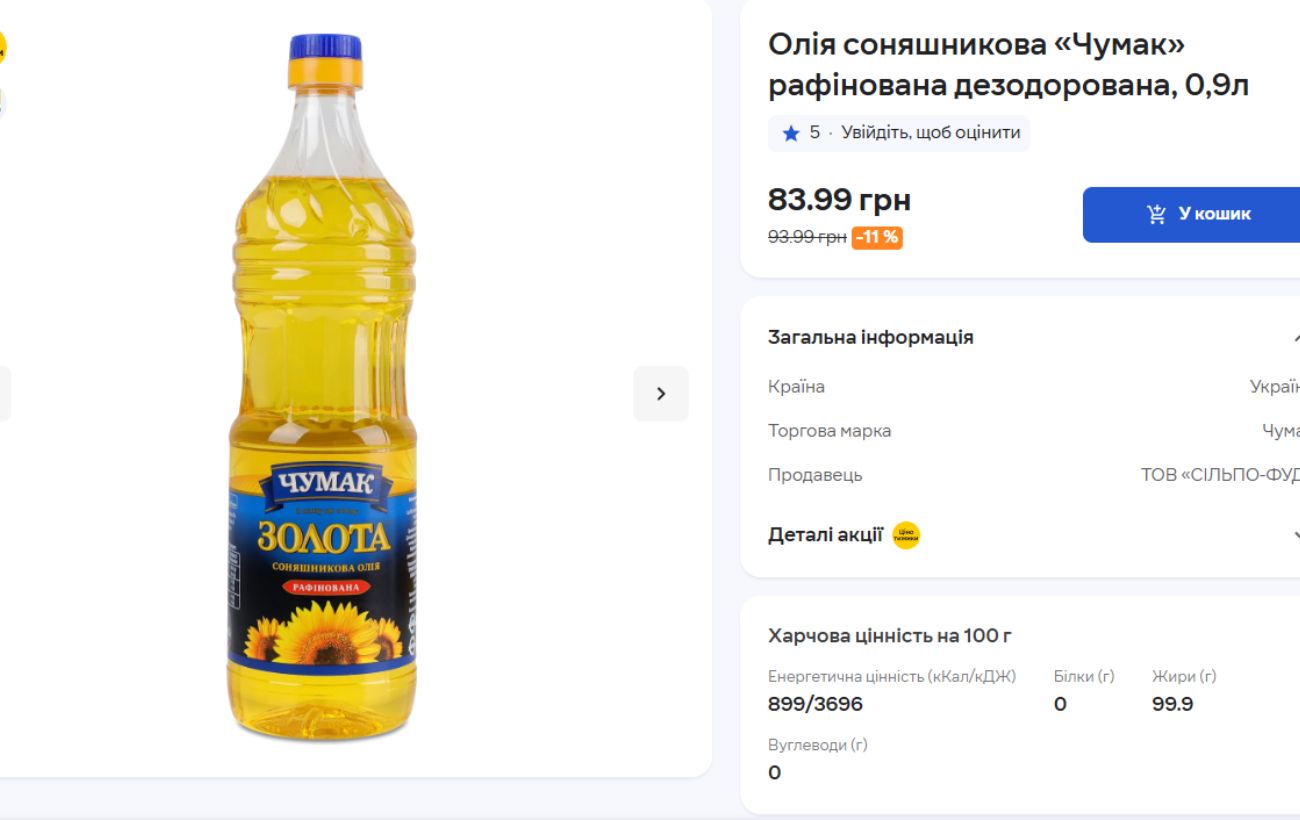Open the Деталі акції details via its chevron

1296,534
